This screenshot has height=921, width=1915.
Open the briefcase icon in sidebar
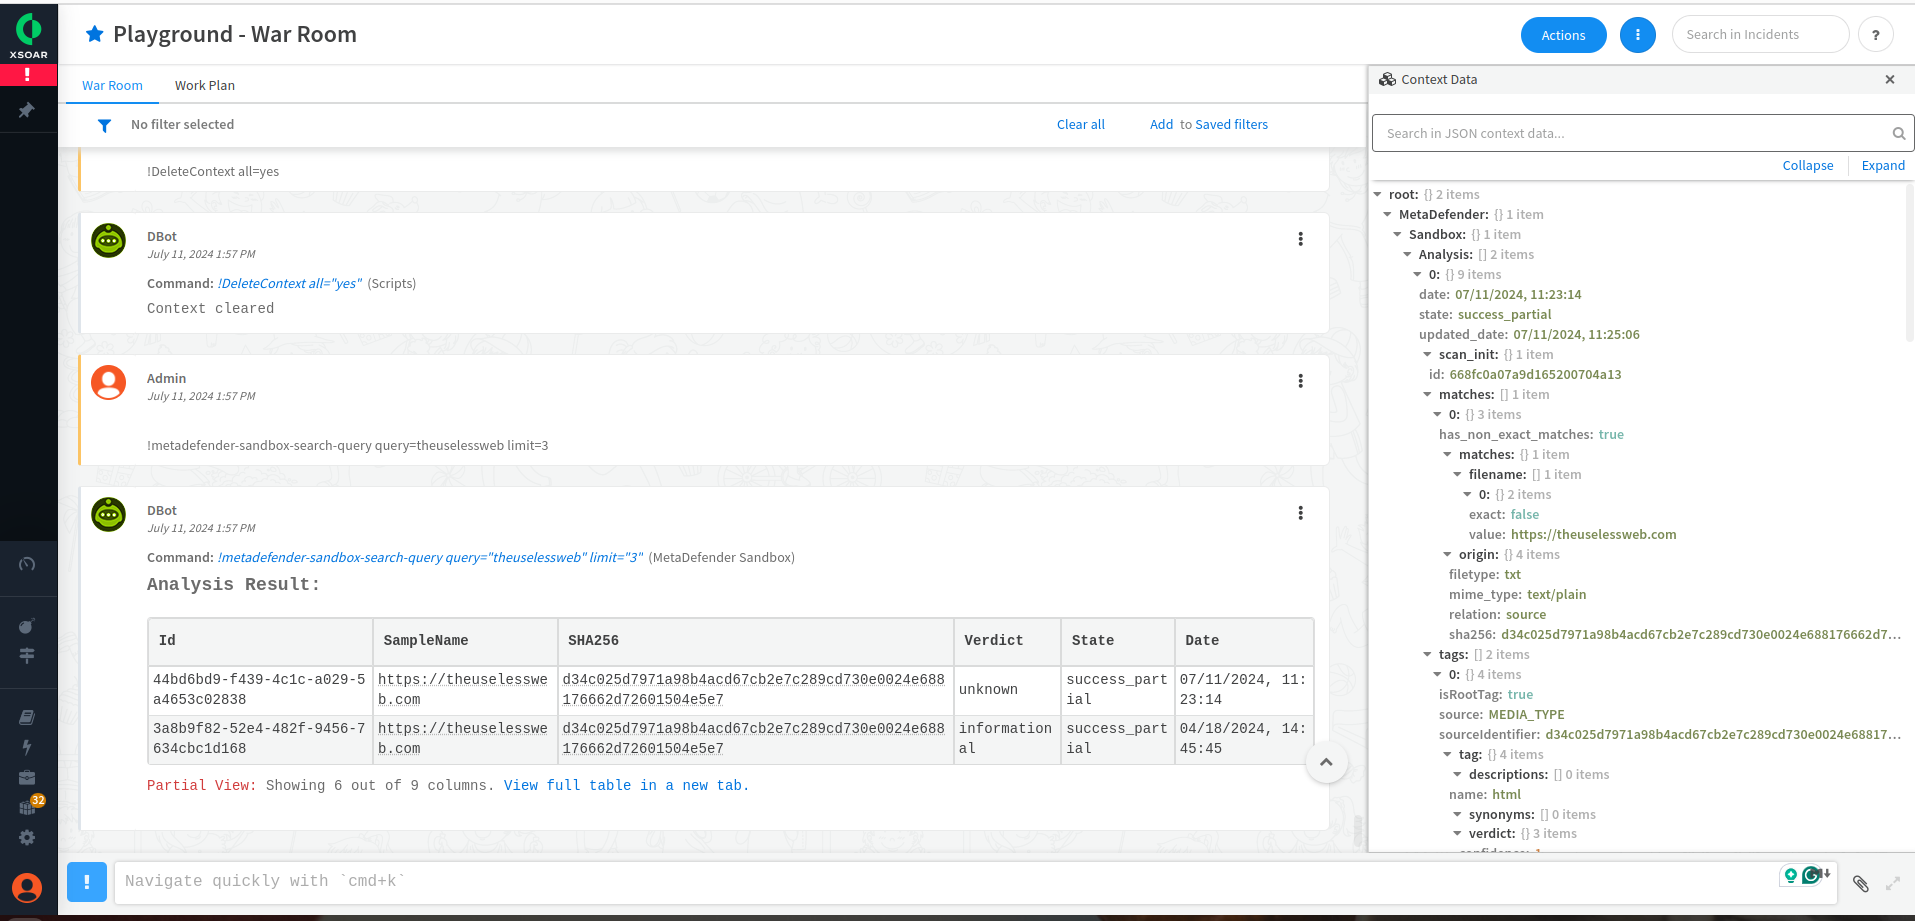point(27,777)
